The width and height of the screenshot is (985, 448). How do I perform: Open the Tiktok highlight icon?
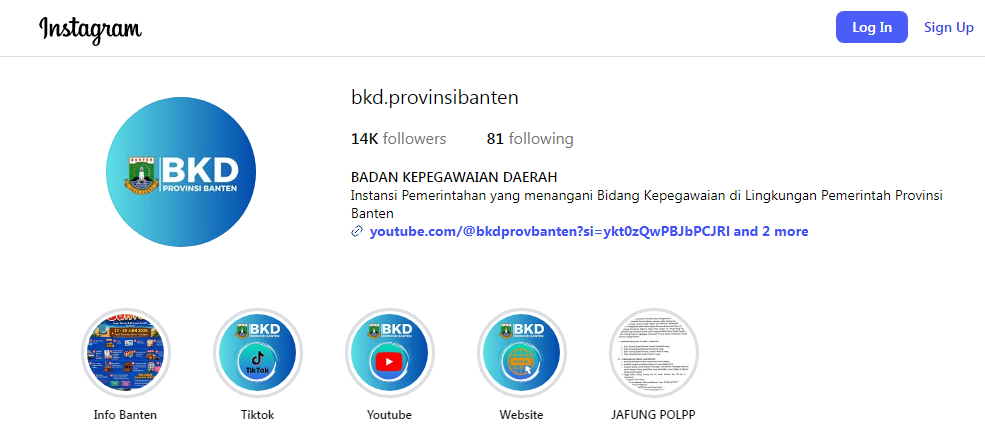[x=258, y=352]
